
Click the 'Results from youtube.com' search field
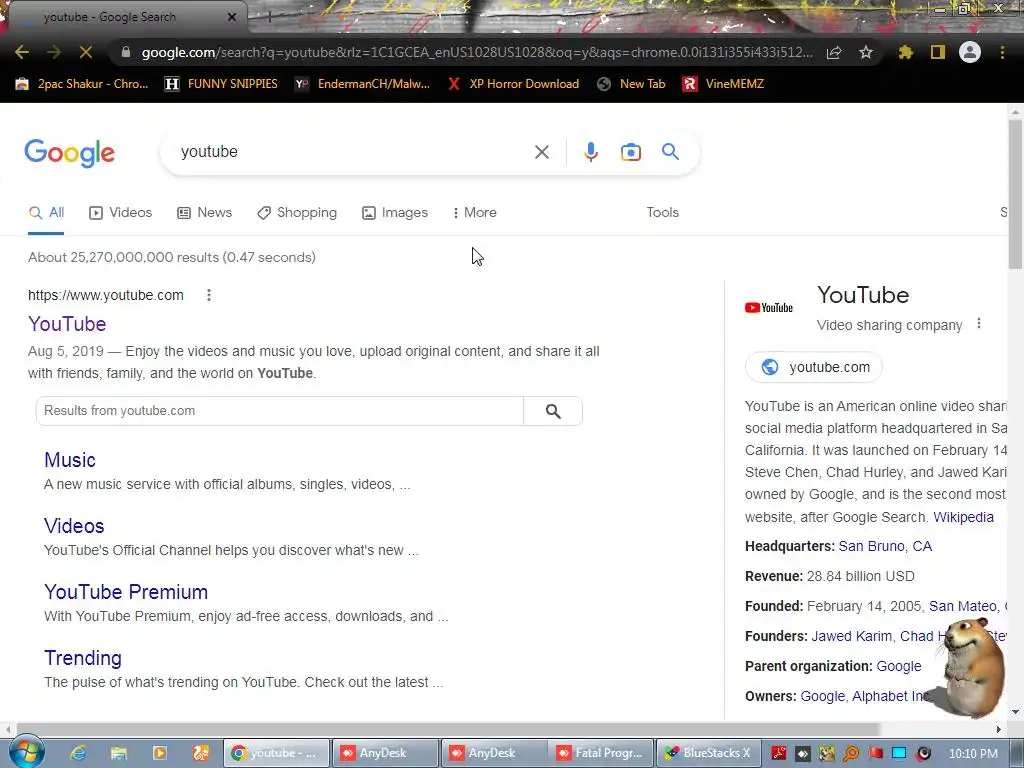click(280, 411)
